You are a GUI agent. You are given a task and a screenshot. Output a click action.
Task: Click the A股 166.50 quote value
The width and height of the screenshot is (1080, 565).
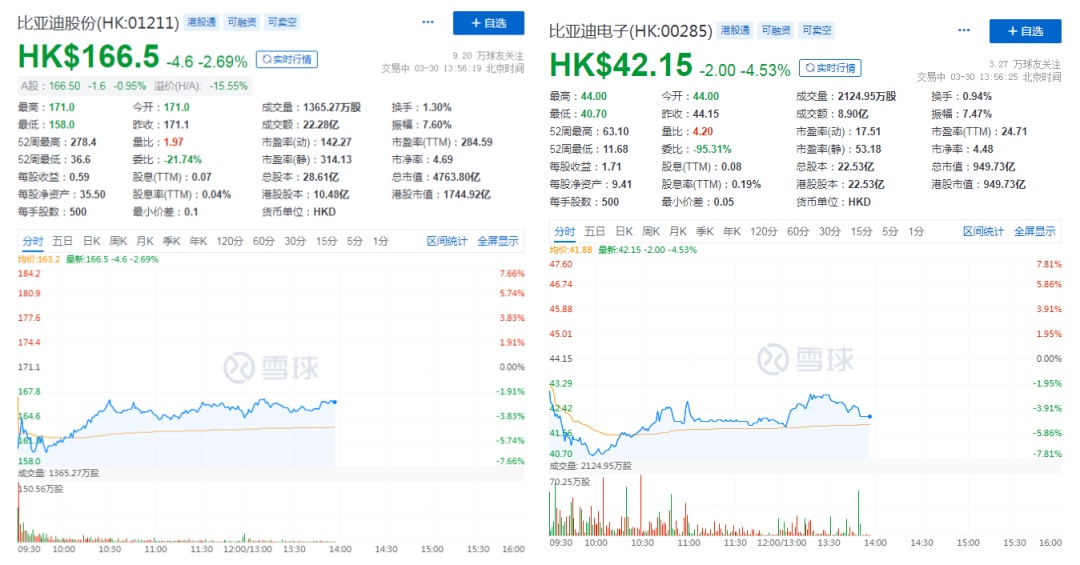point(64,86)
